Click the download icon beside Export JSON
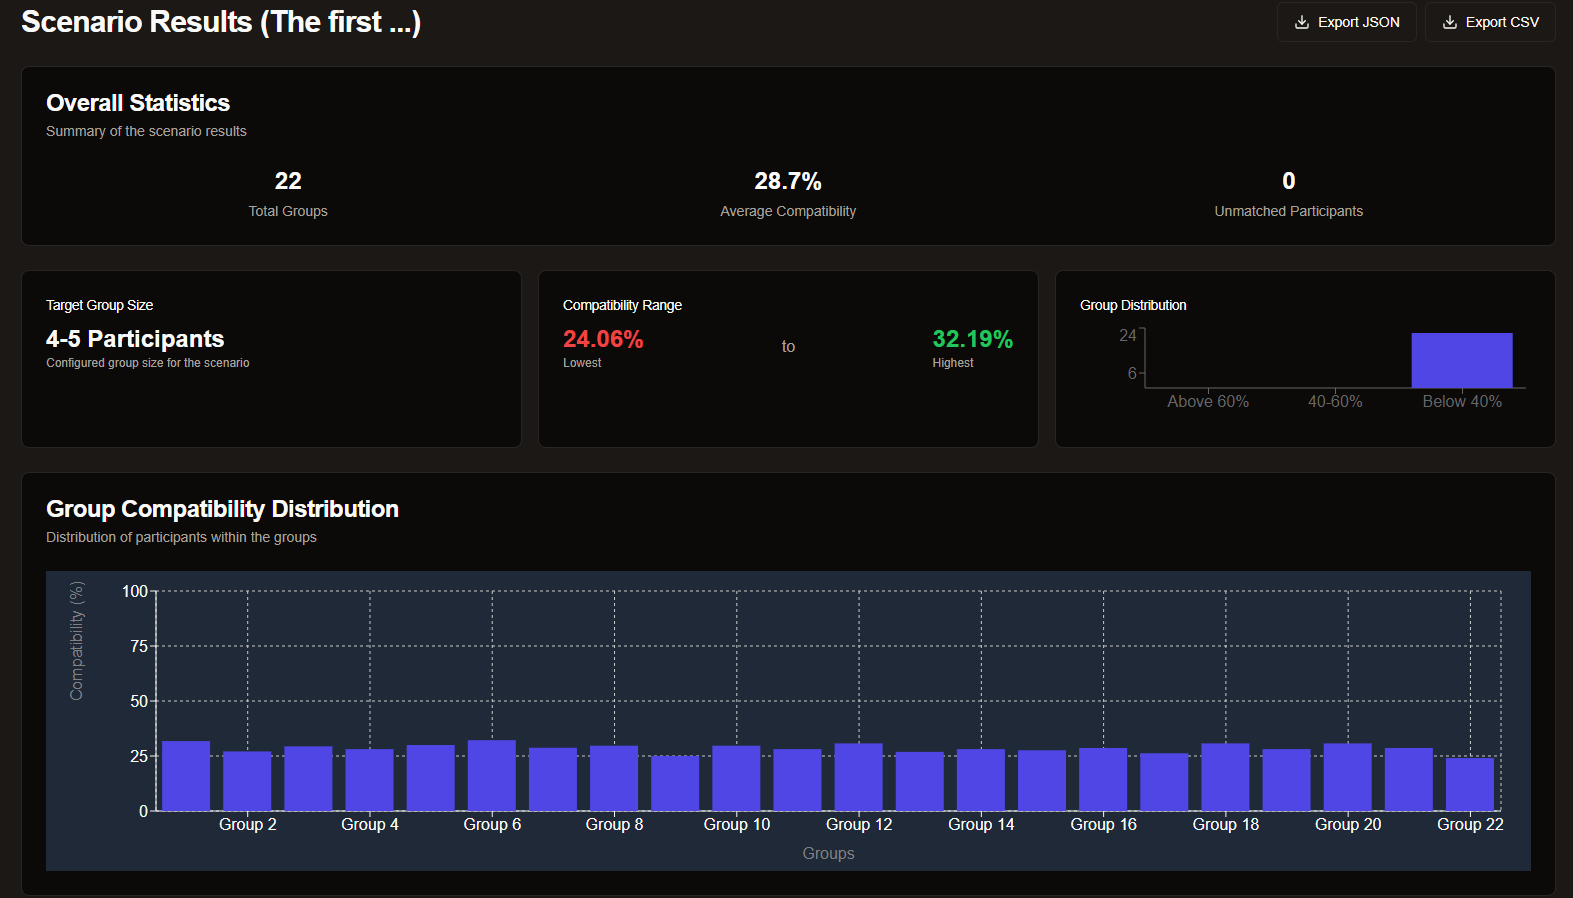 [1302, 22]
